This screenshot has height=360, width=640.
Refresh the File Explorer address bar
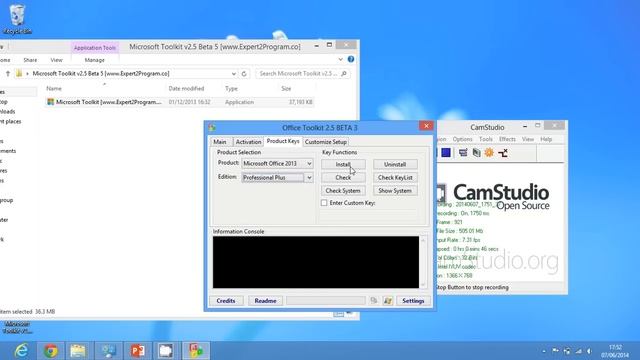pyautogui.click(x=244, y=74)
